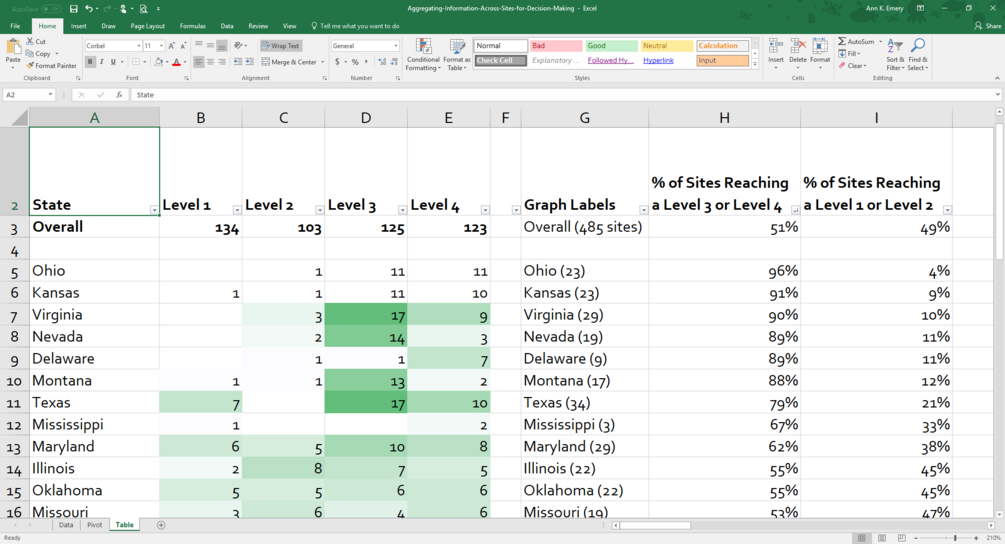The image size is (1005, 544).
Task: Open the Corbel font name dropdown
Action: pos(138,46)
